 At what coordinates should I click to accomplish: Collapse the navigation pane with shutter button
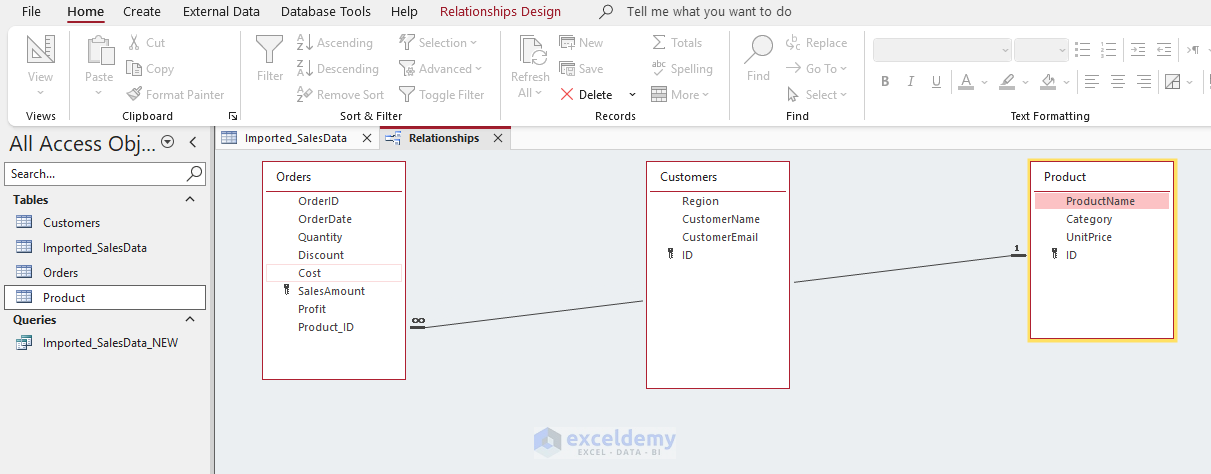(x=193, y=142)
